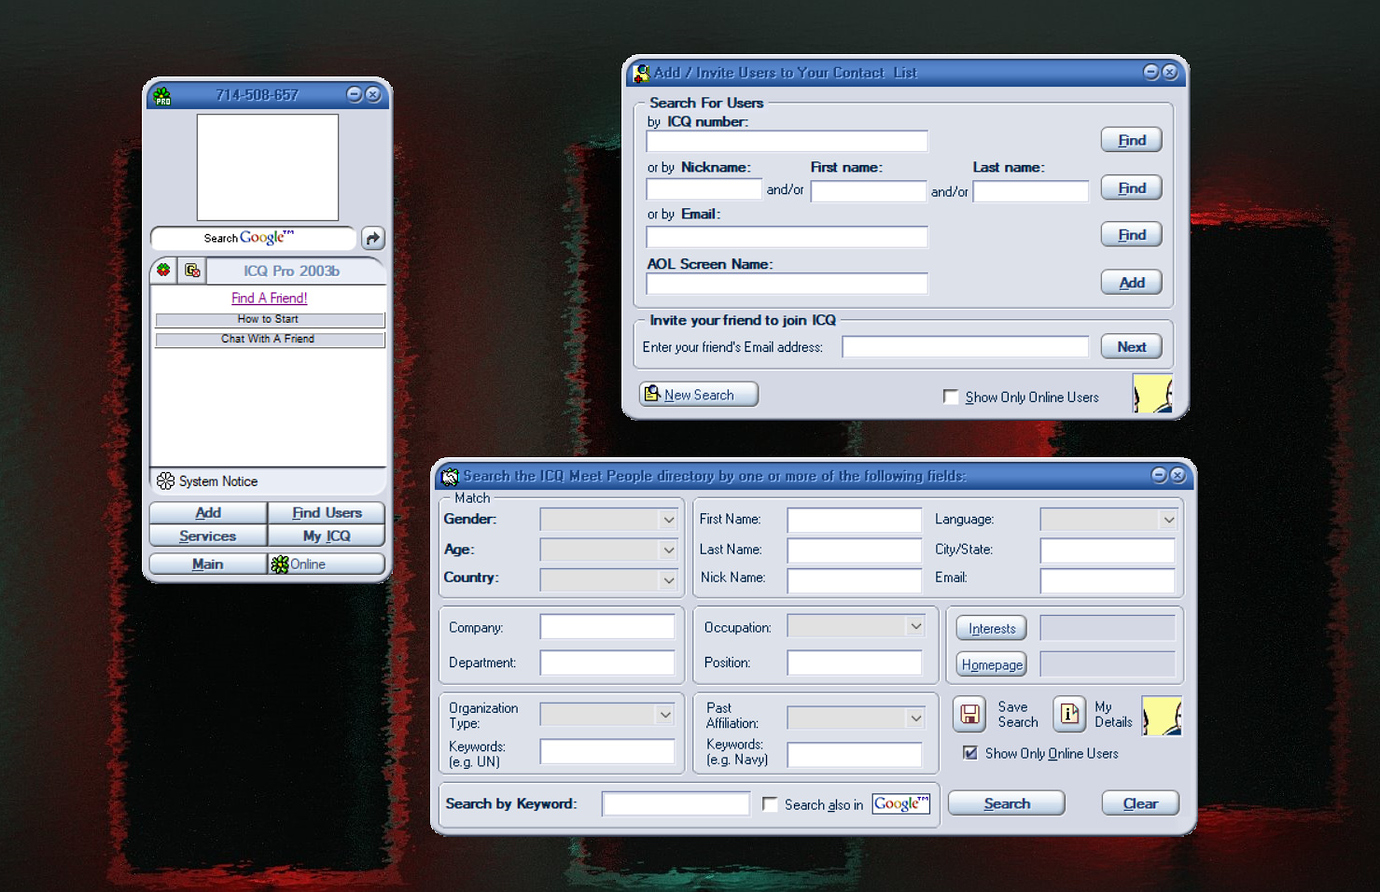Click the Chat With A Friend bar

point(270,339)
